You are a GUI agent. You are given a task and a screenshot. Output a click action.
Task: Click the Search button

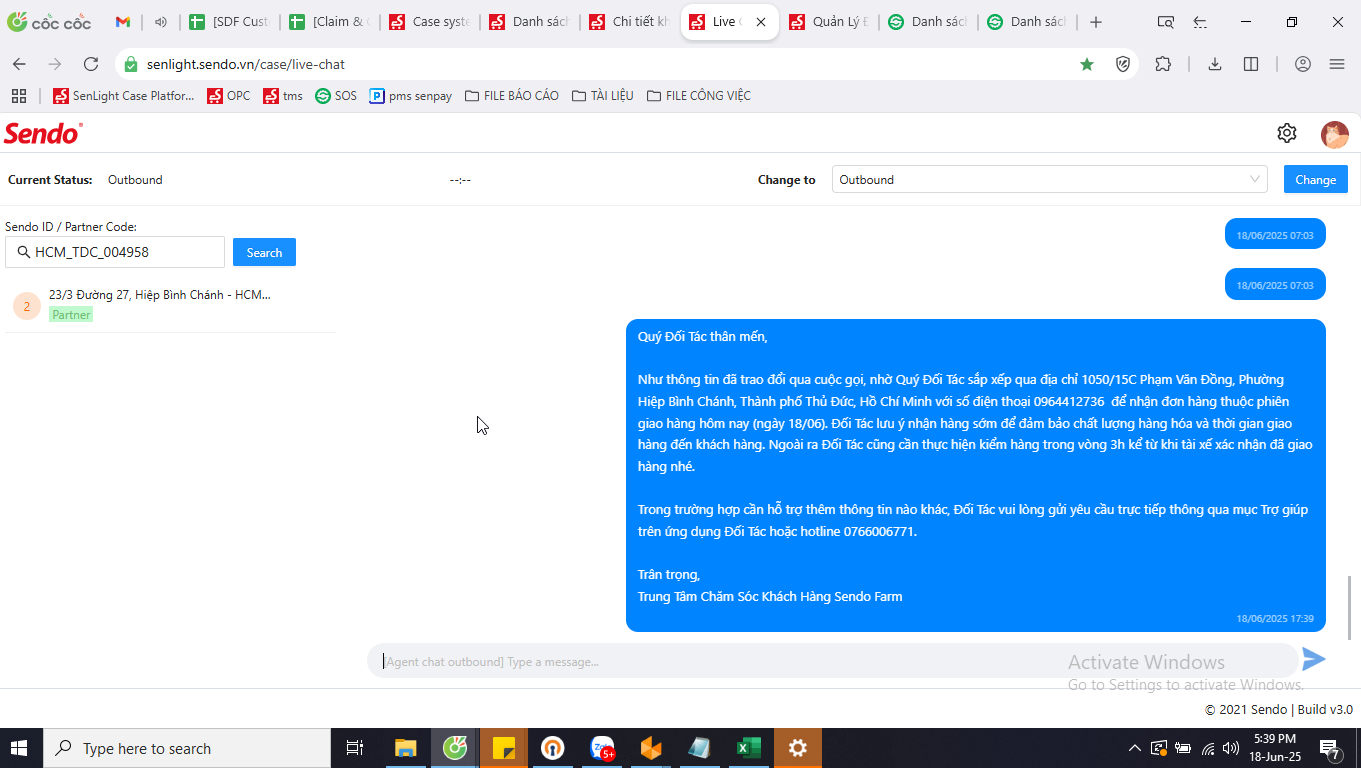pos(264,253)
